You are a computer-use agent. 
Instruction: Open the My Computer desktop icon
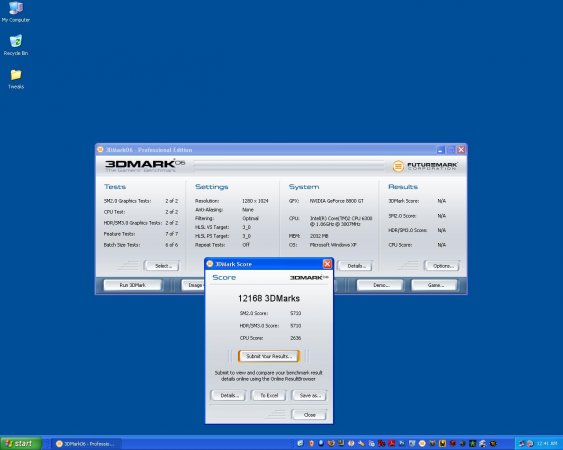(15, 12)
